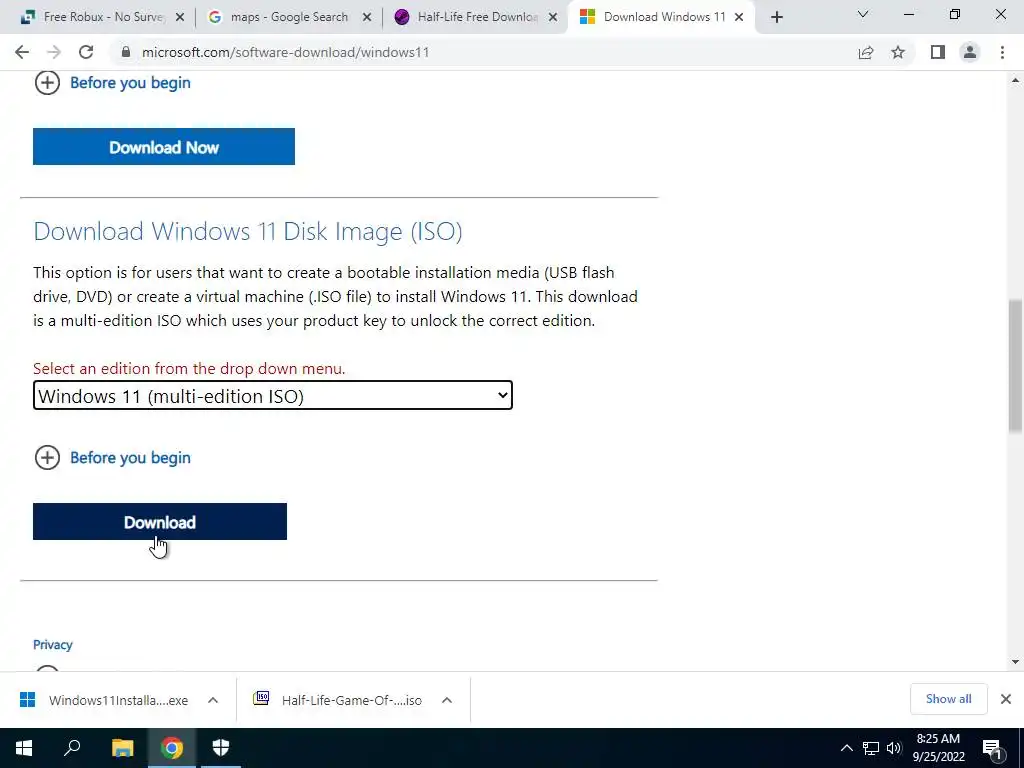Open network status tray icon
The width and height of the screenshot is (1024, 768).
871,748
